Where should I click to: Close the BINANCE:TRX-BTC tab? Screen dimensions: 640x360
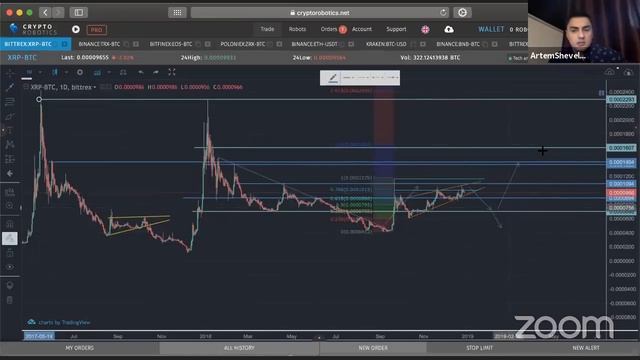(136, 44)
